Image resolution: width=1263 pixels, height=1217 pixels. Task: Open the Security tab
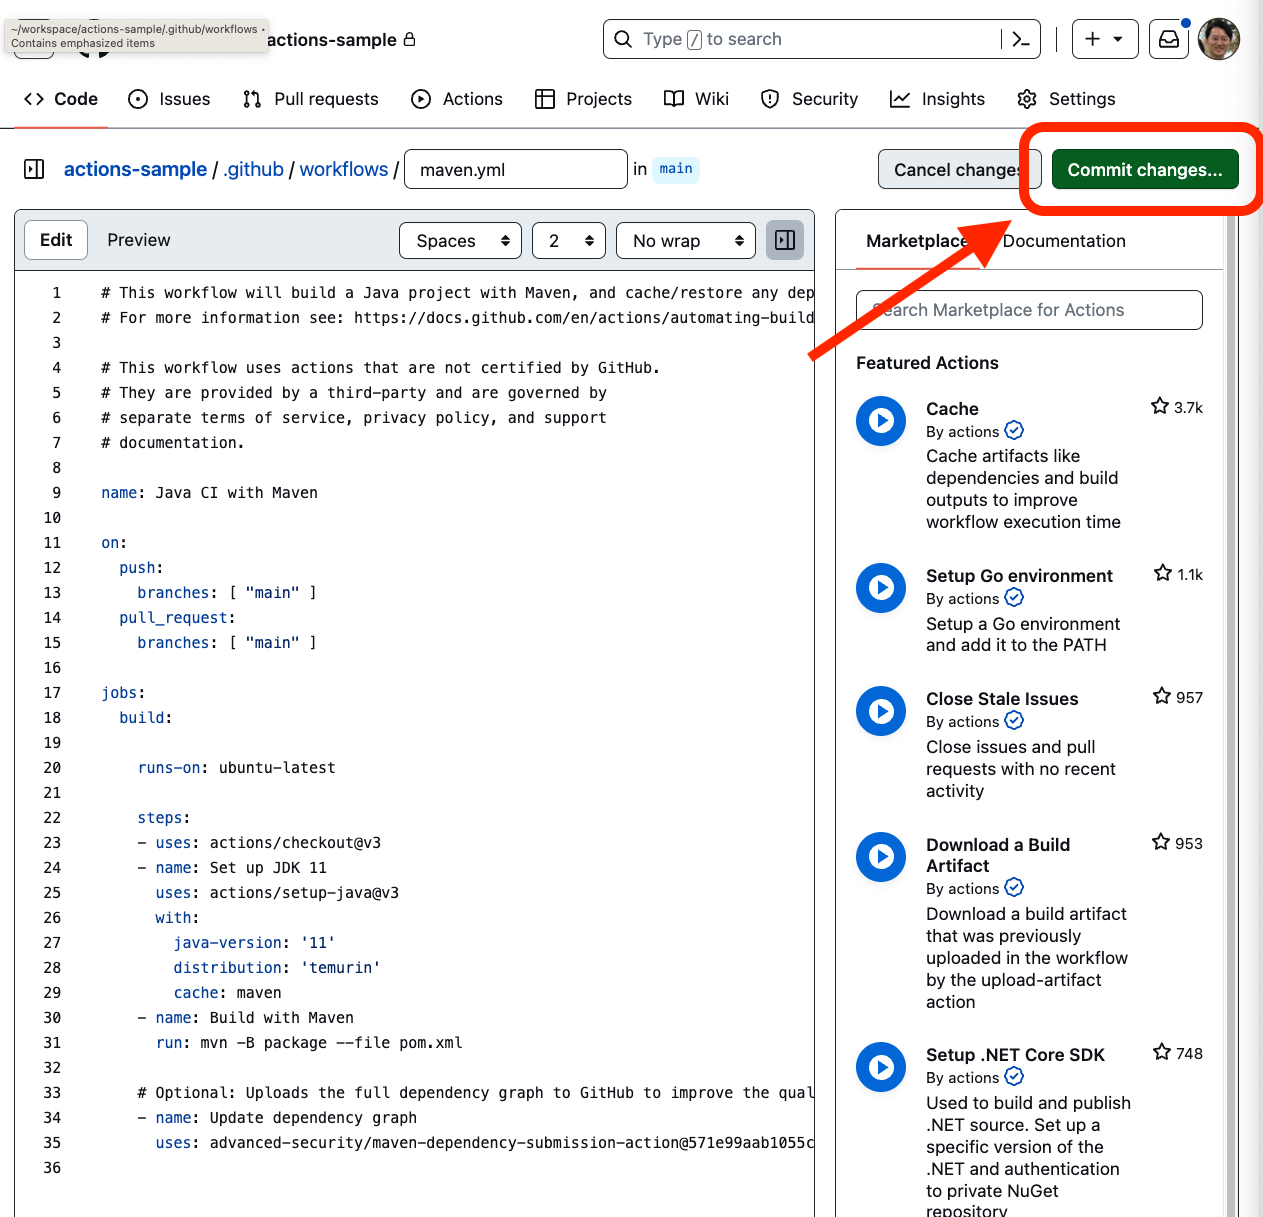click(809, 99)
